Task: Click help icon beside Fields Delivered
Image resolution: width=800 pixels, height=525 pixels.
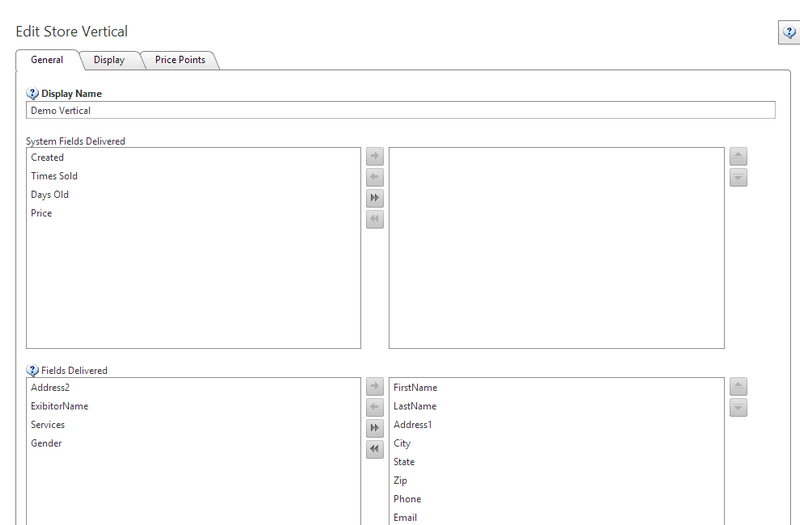Action: pyautogui.click(x=33, y=370)
